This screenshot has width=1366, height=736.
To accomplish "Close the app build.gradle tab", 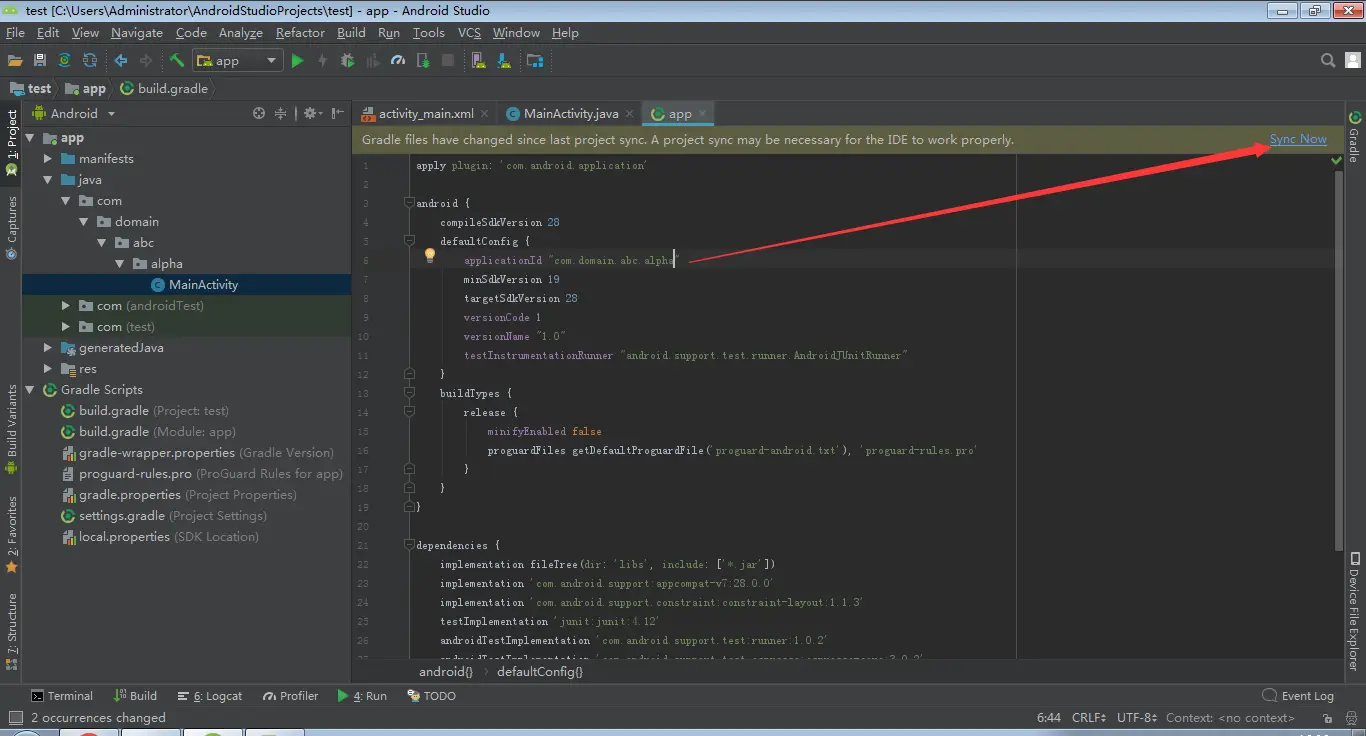I will point(703,114).
